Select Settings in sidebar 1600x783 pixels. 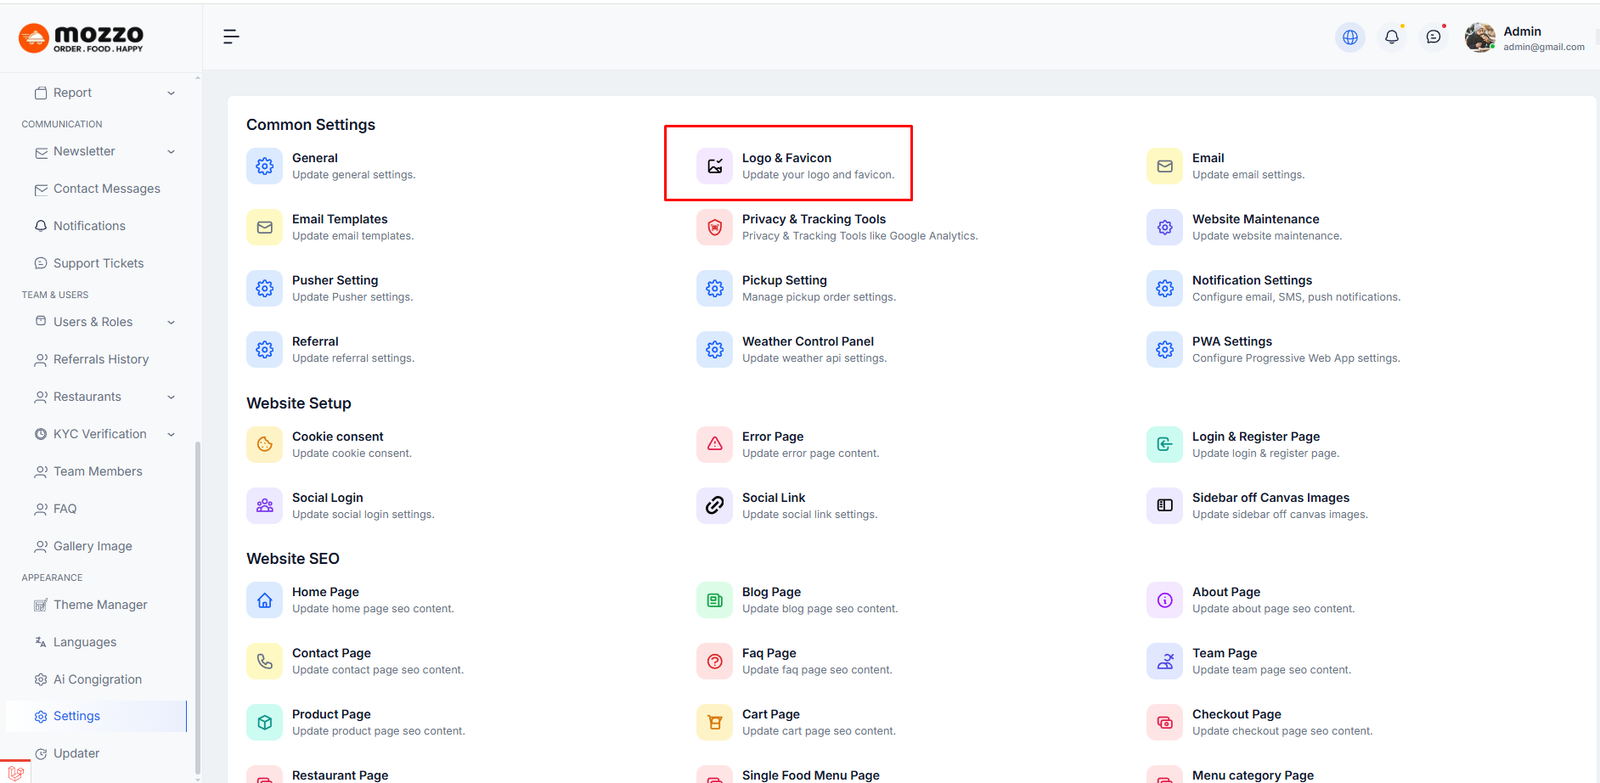tap(96, 716)
